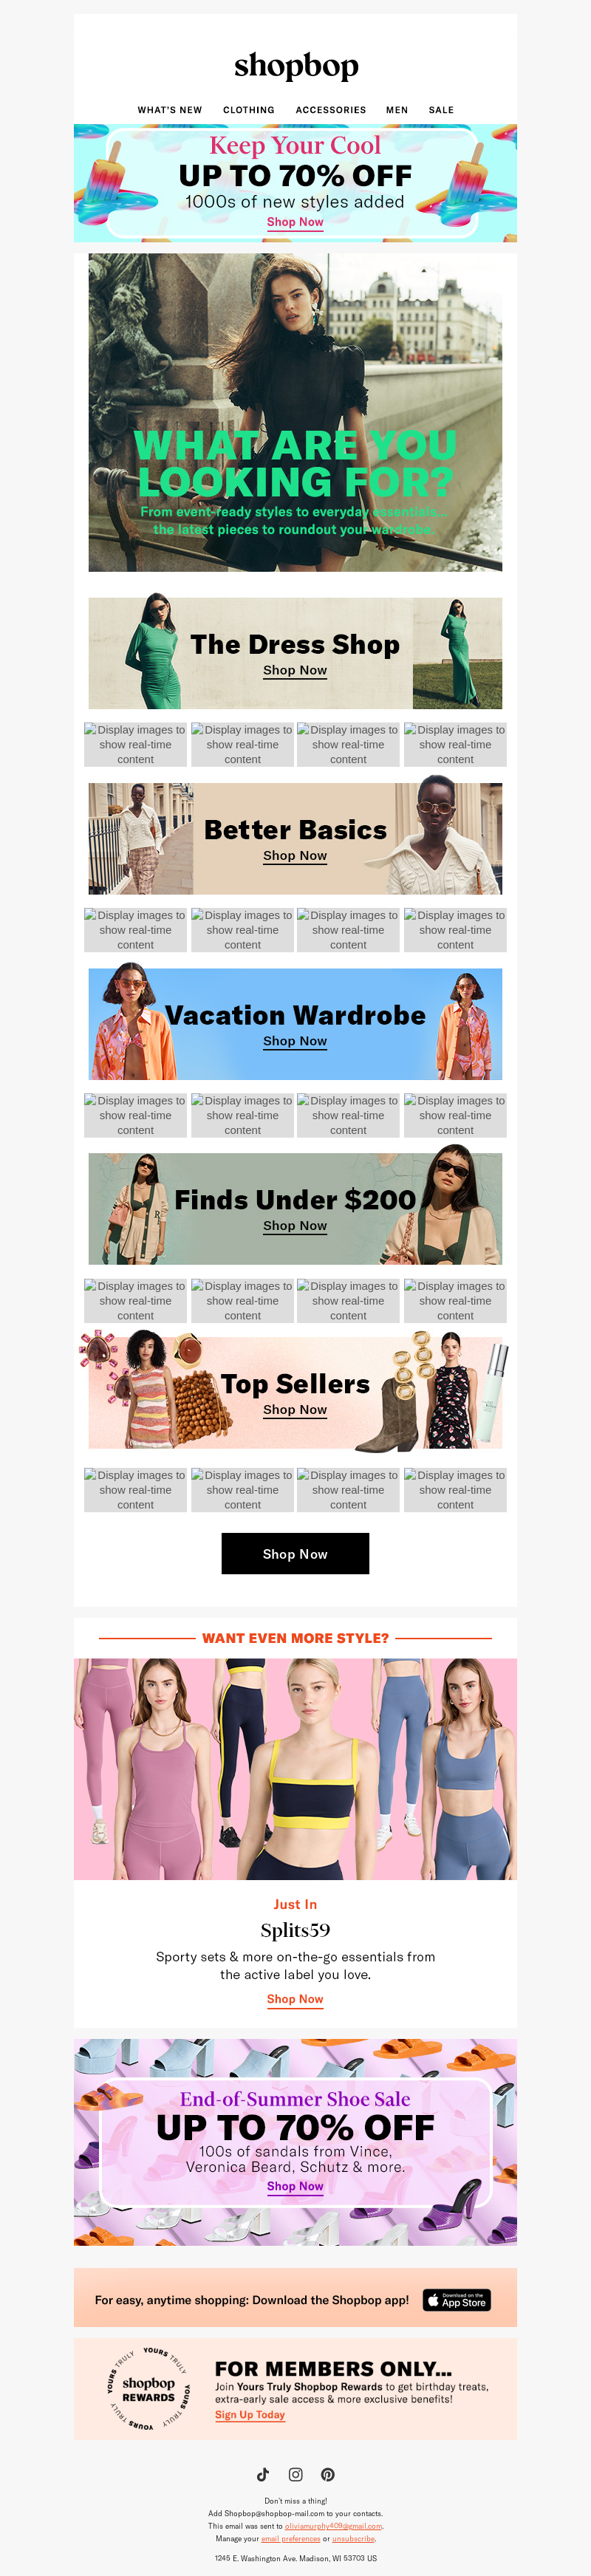Click the shopbop logo at top

coord(296,66)
